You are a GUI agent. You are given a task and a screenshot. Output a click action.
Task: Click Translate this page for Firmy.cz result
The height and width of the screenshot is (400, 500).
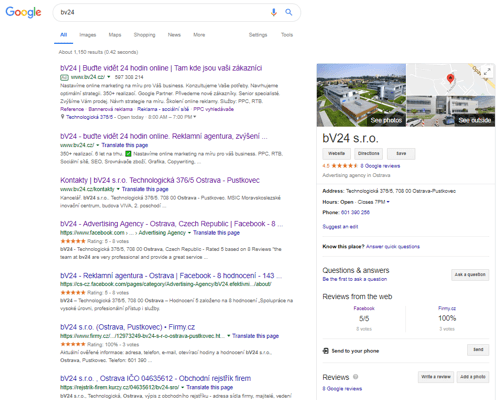click(x=255, y=336)
